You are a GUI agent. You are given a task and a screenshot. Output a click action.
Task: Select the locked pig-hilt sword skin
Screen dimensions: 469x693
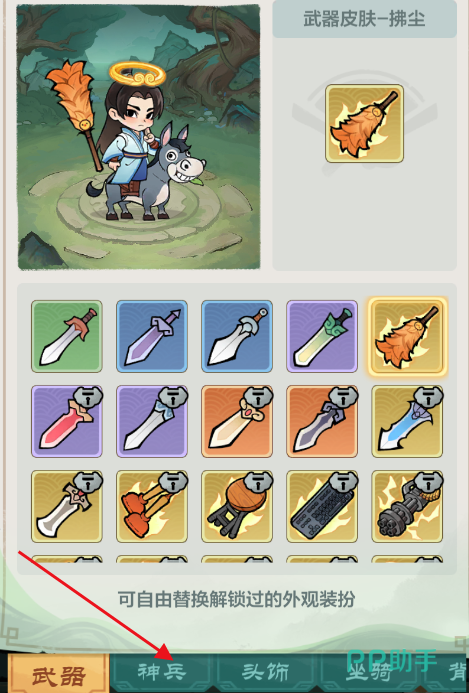(237, 421)
